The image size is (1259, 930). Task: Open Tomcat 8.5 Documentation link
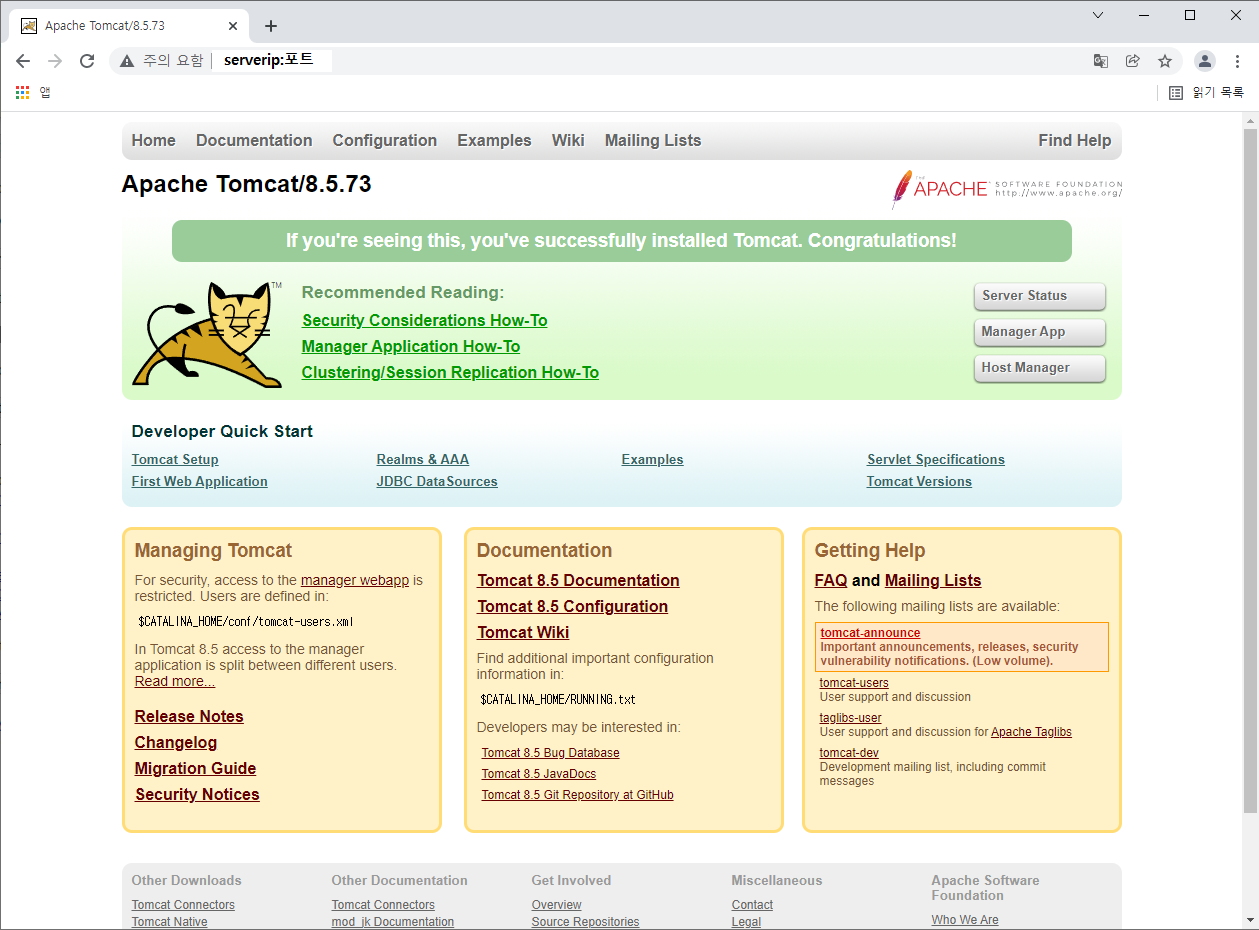[578, 581]
